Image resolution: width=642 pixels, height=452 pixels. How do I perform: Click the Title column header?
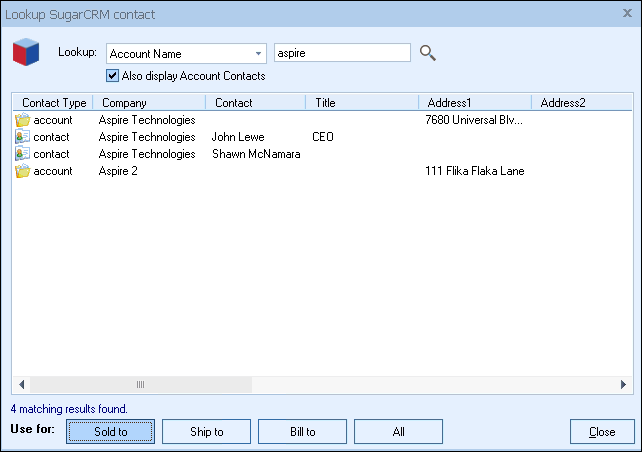tap(362, 102)
